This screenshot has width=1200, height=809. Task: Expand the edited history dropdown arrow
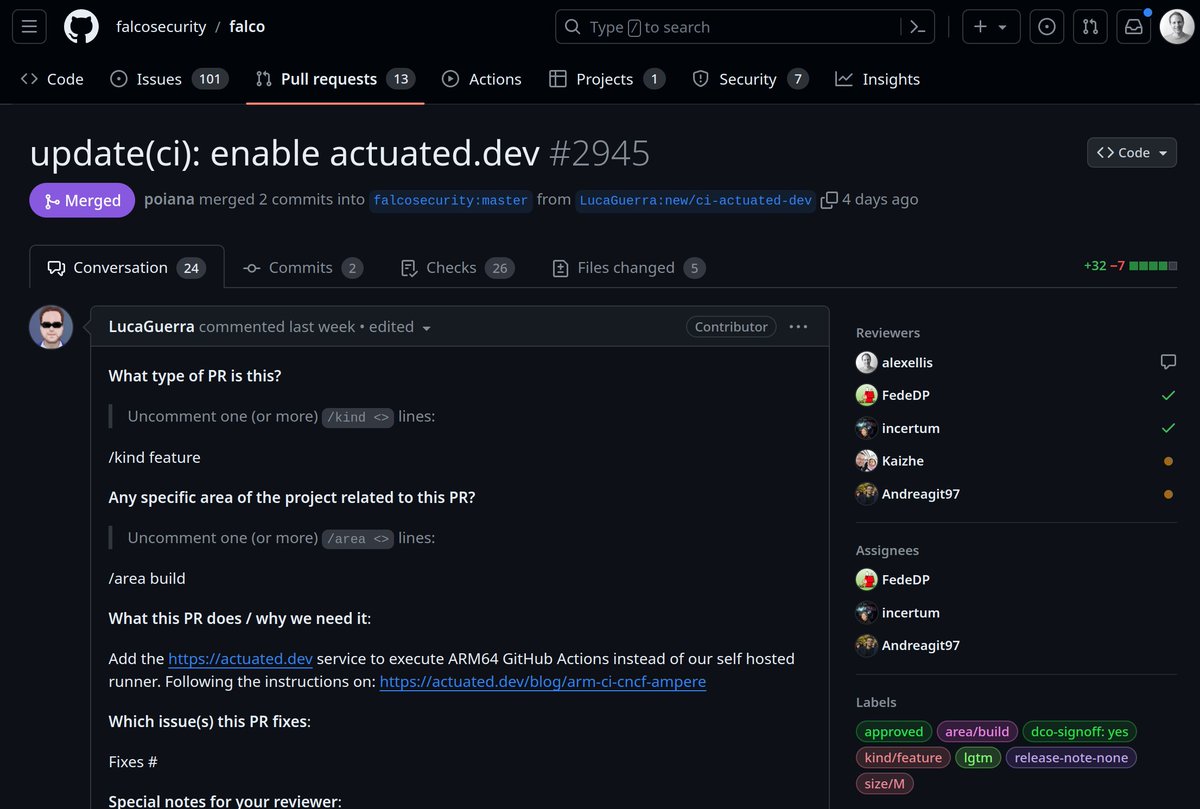[427, 328]
